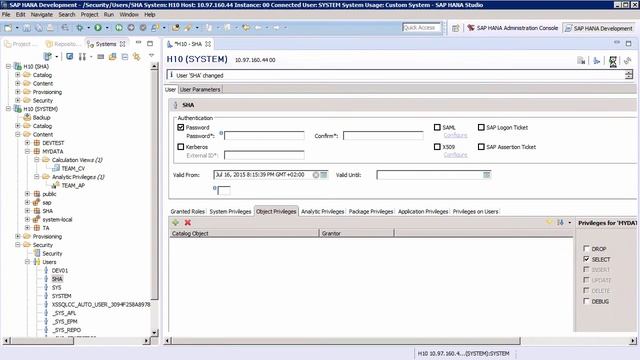Viewport: 640px width, 360px height.
Task: Click the Configure link under SAML
Action: click(455, 135)
